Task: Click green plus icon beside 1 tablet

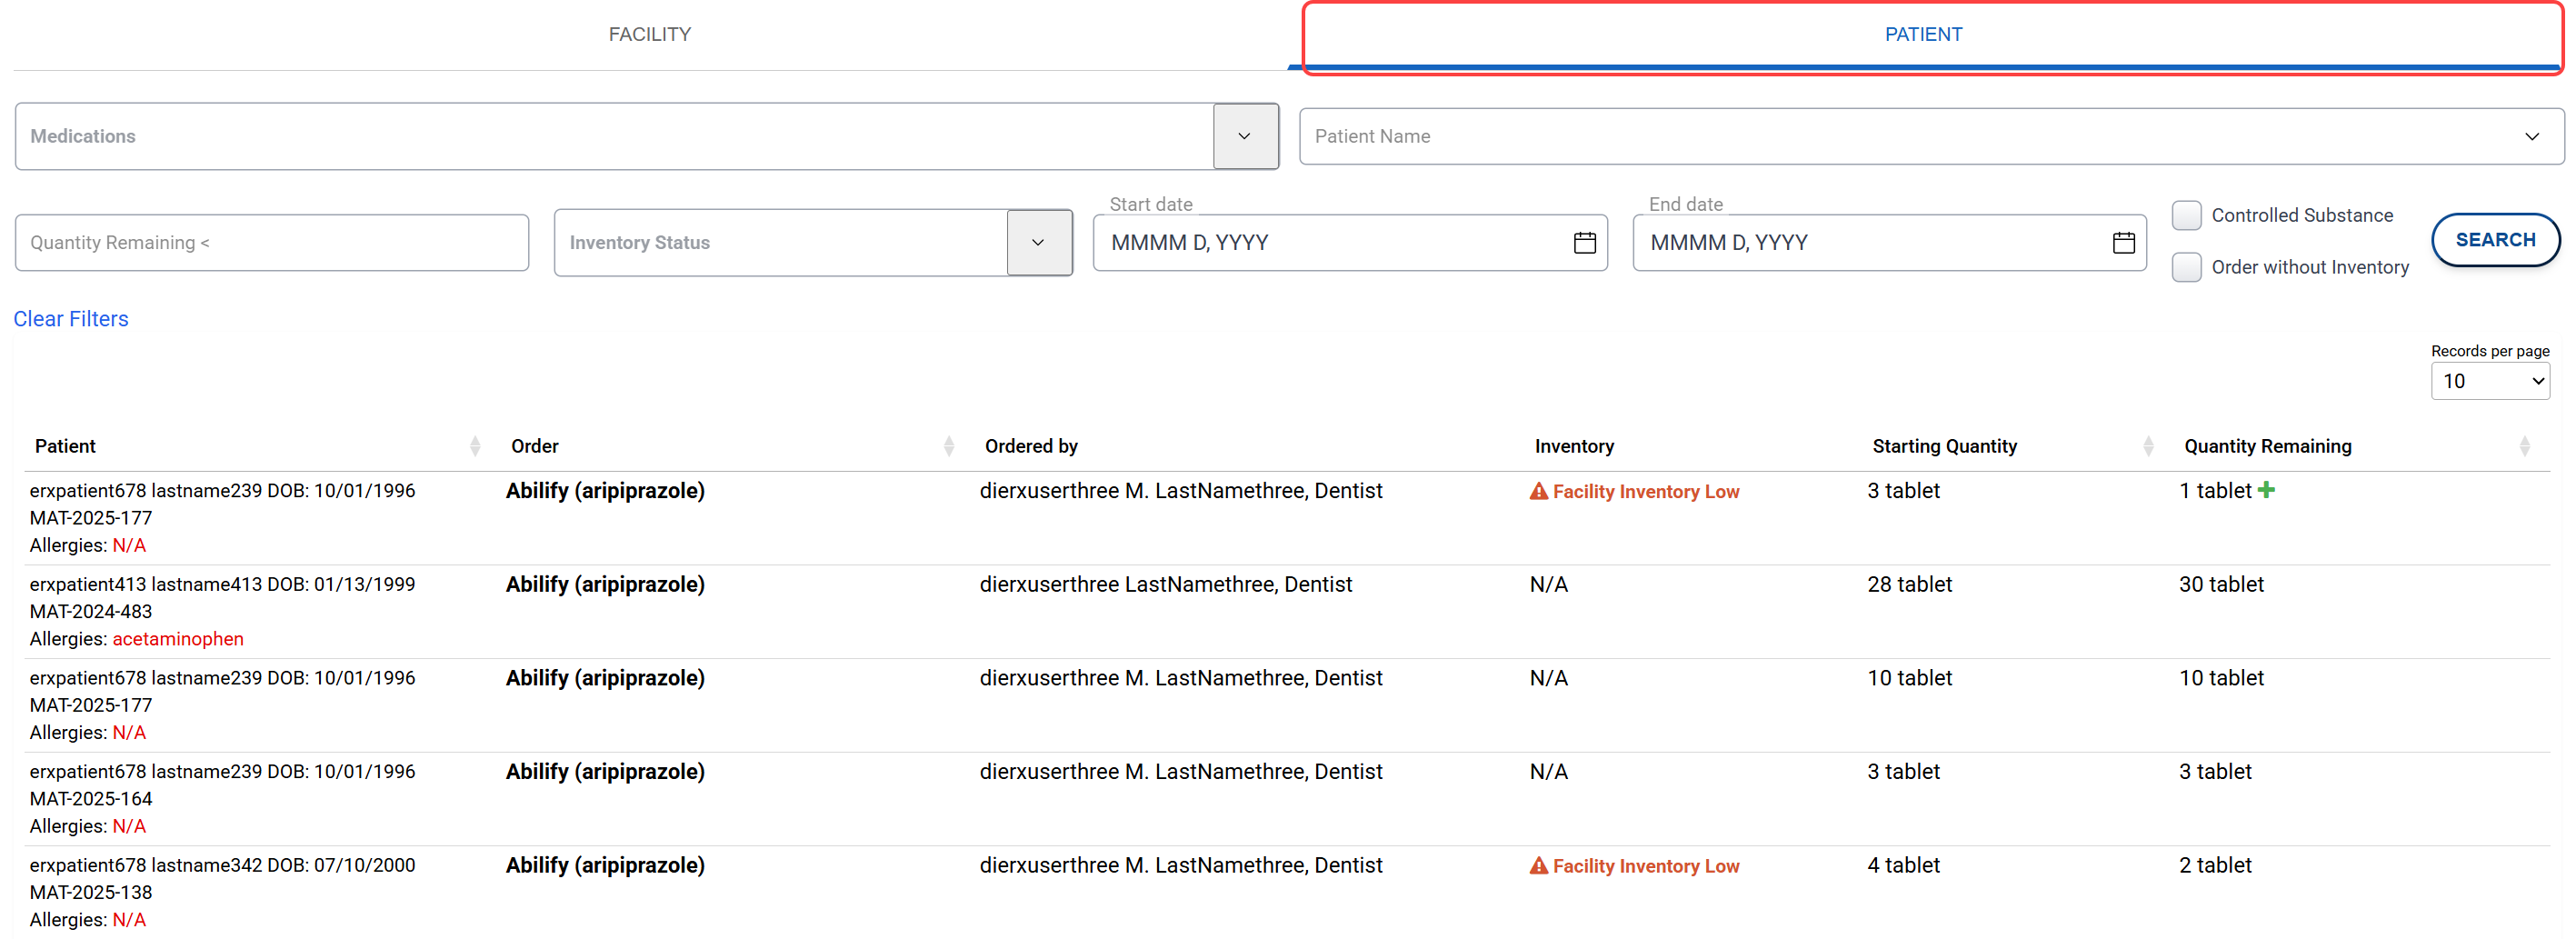Action: tap(2266, 490)
